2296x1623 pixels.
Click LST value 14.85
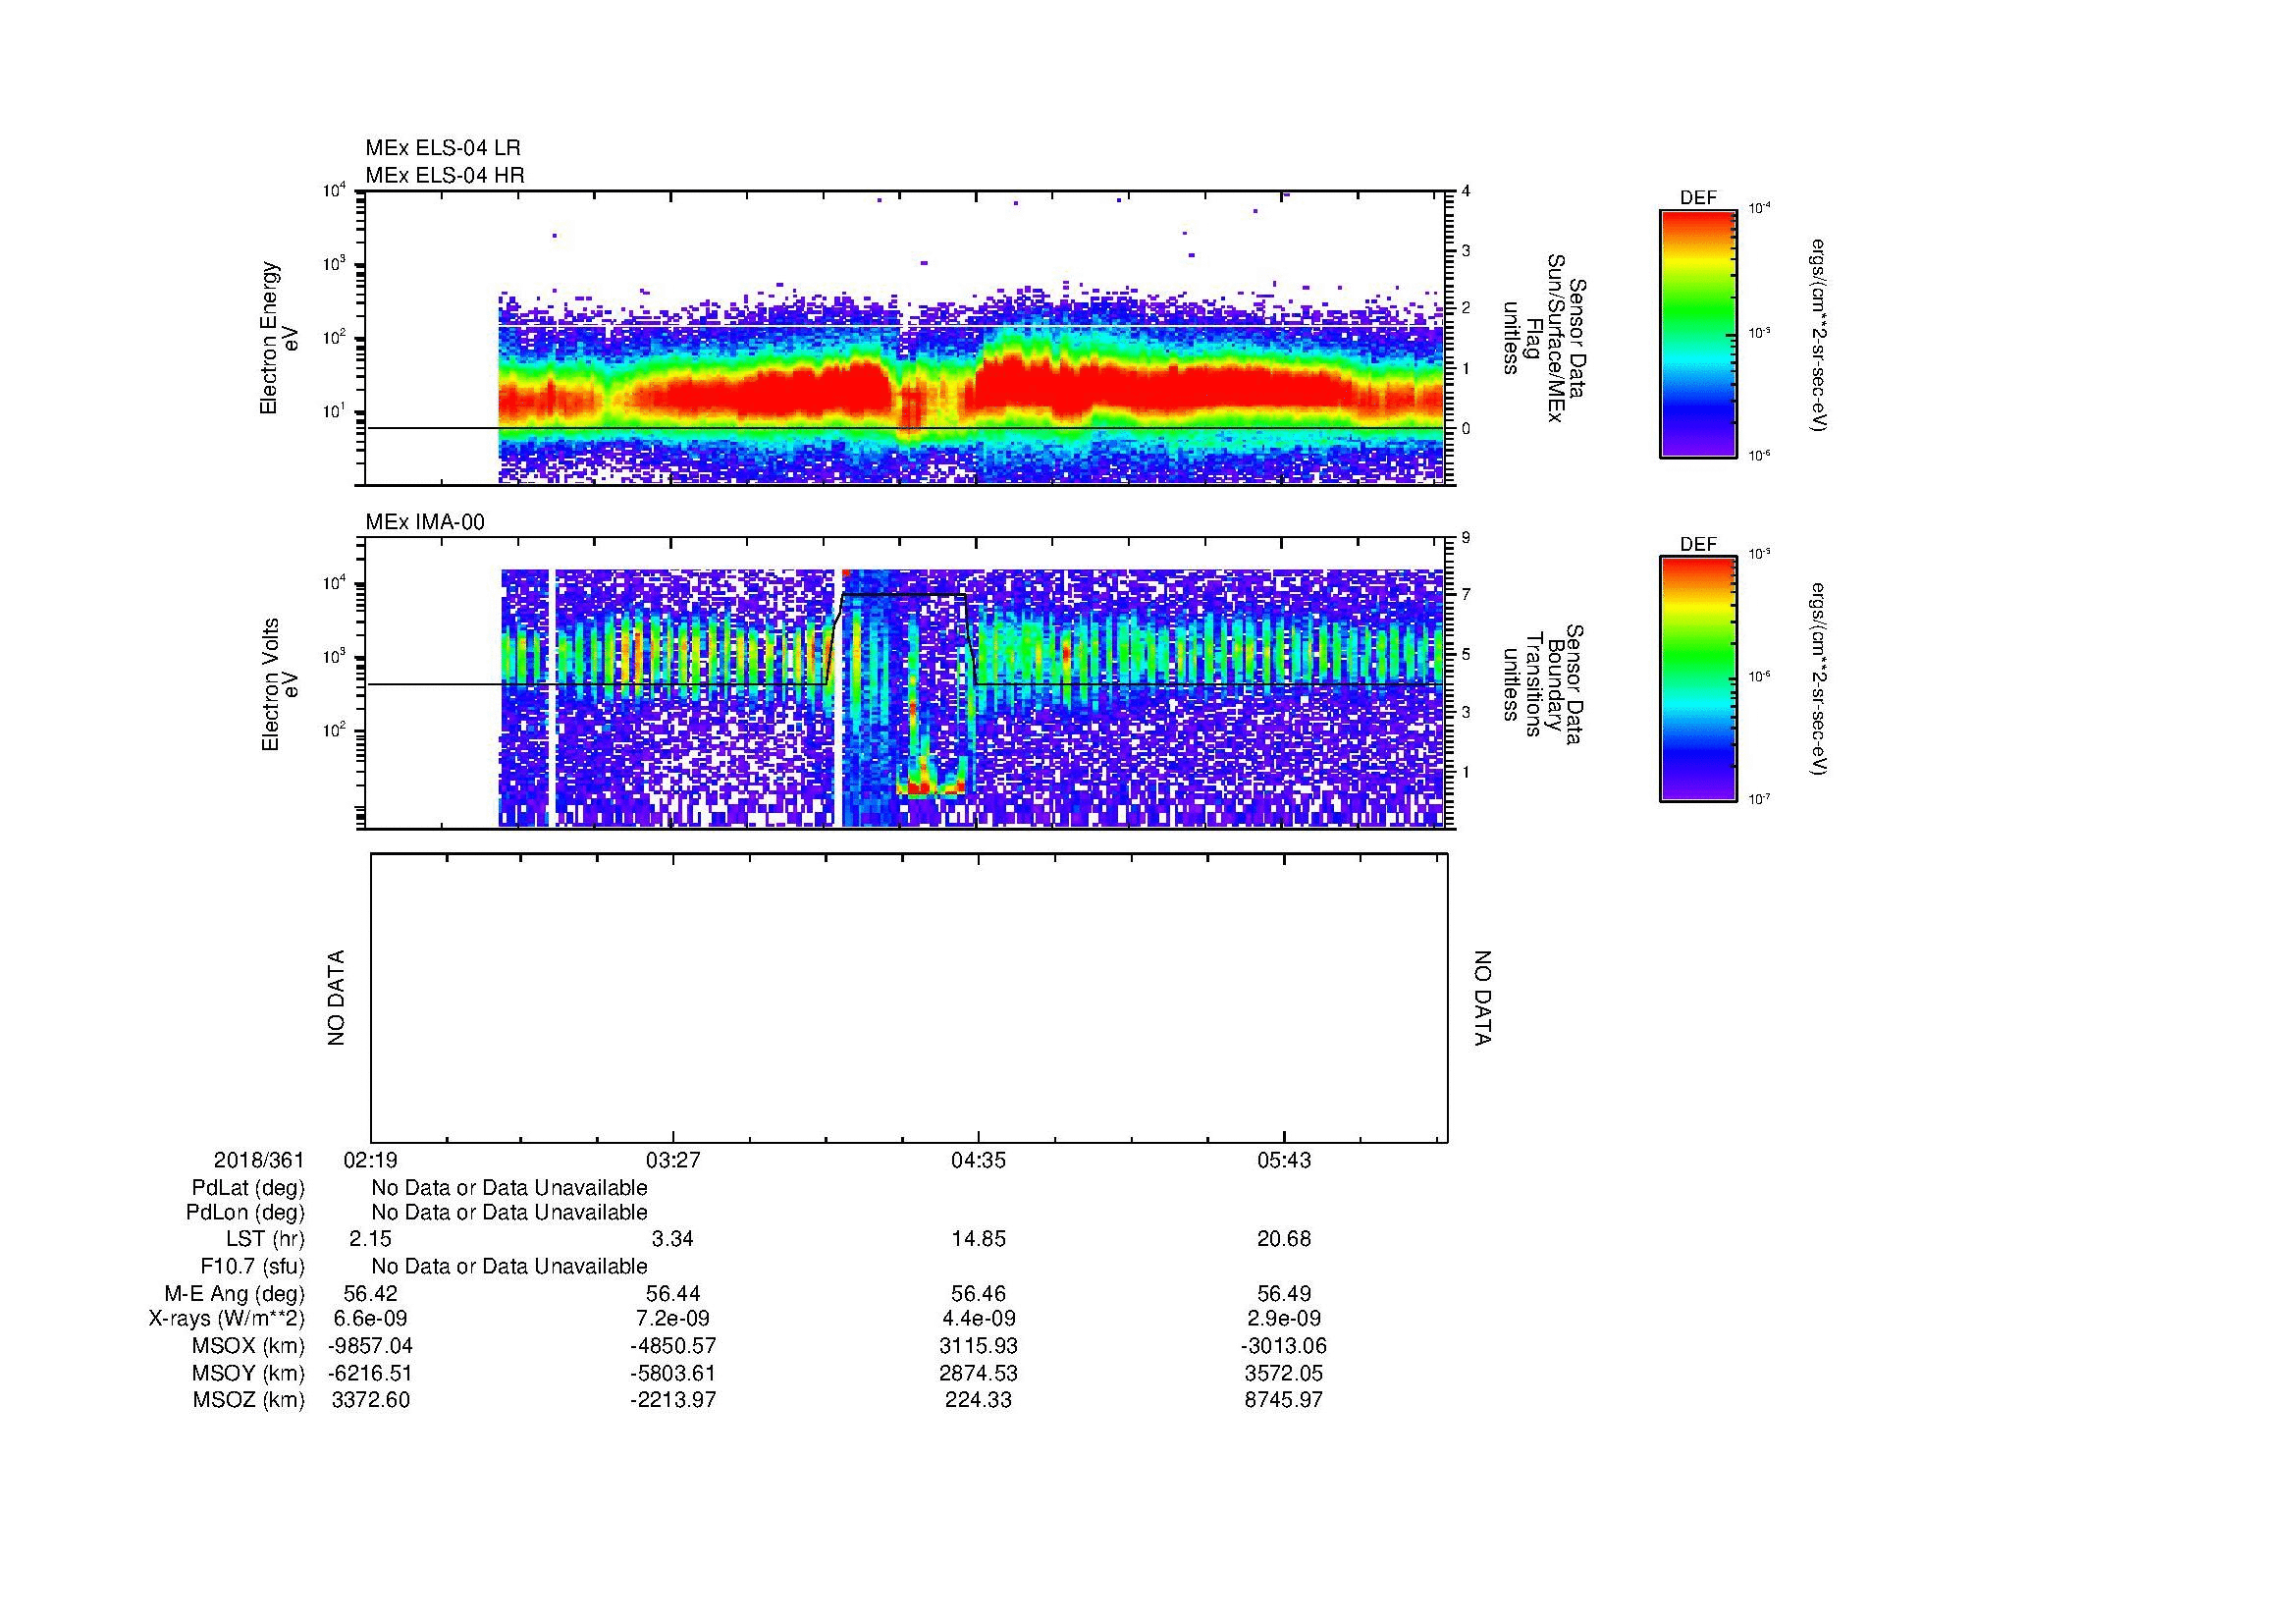[x=979, y=1239]
